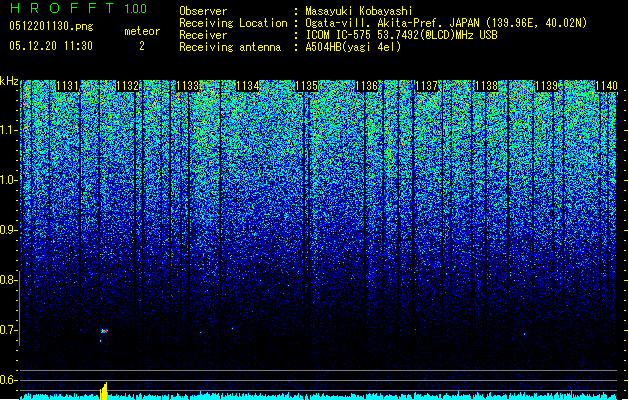Click the 1138 time marker
Viewport: 629px width, 400px height.
pyautogui.click(x=486, y=86)
